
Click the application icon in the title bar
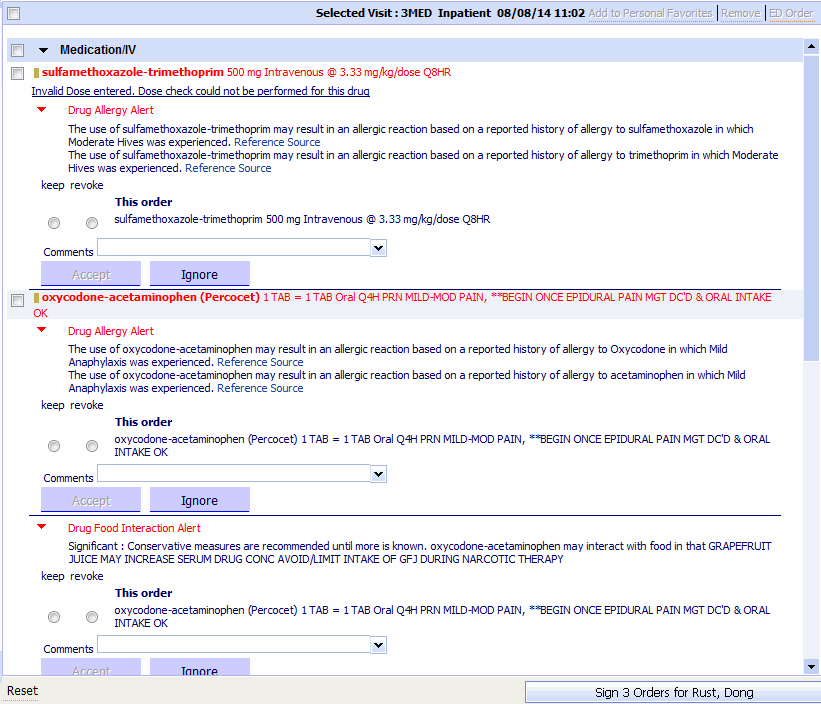[x=12, y=12]
